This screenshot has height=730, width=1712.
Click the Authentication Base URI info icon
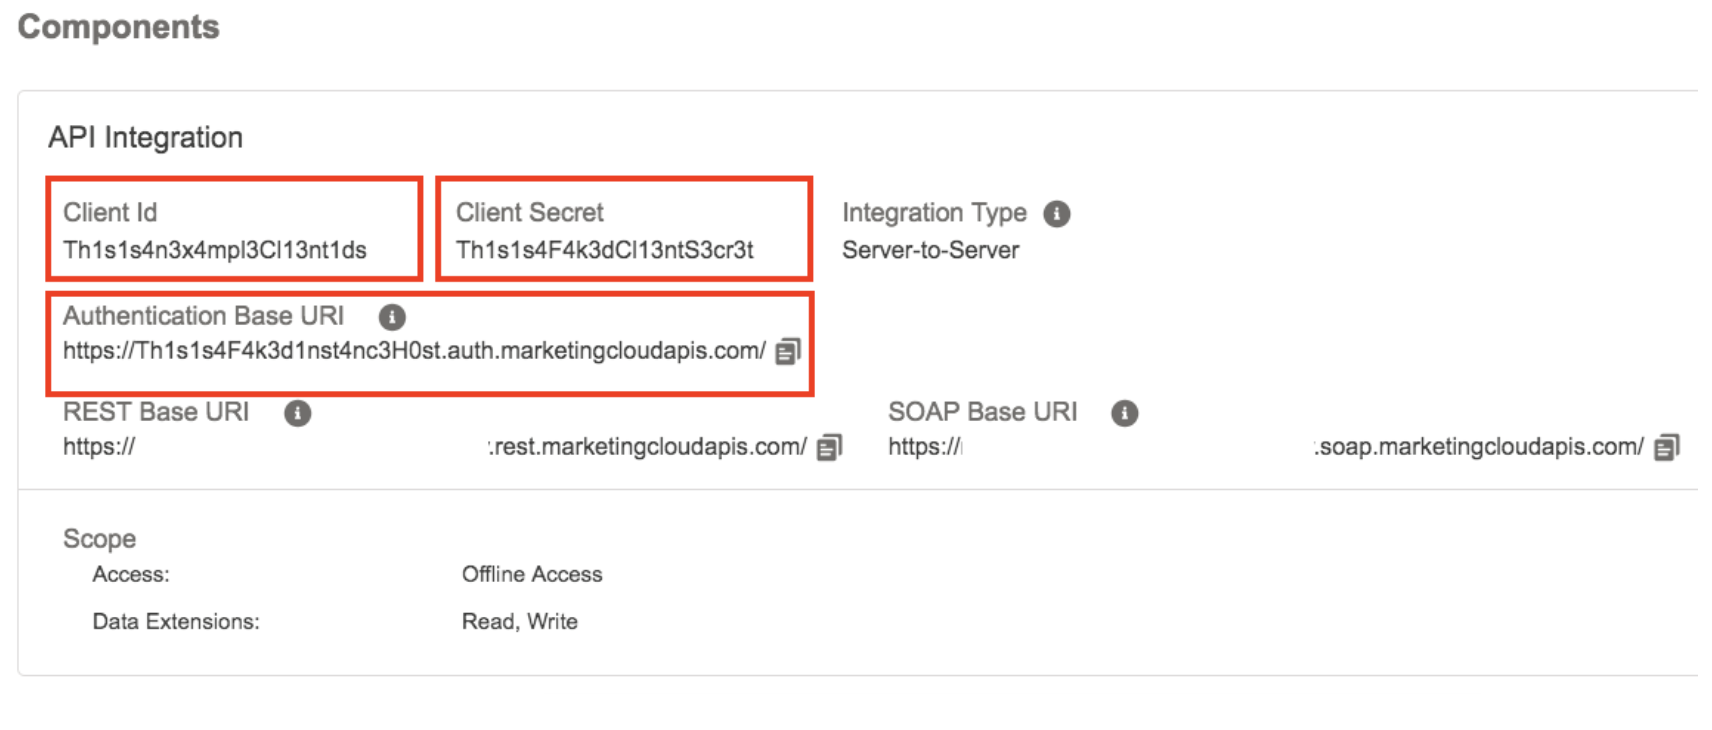coord(392,317)
